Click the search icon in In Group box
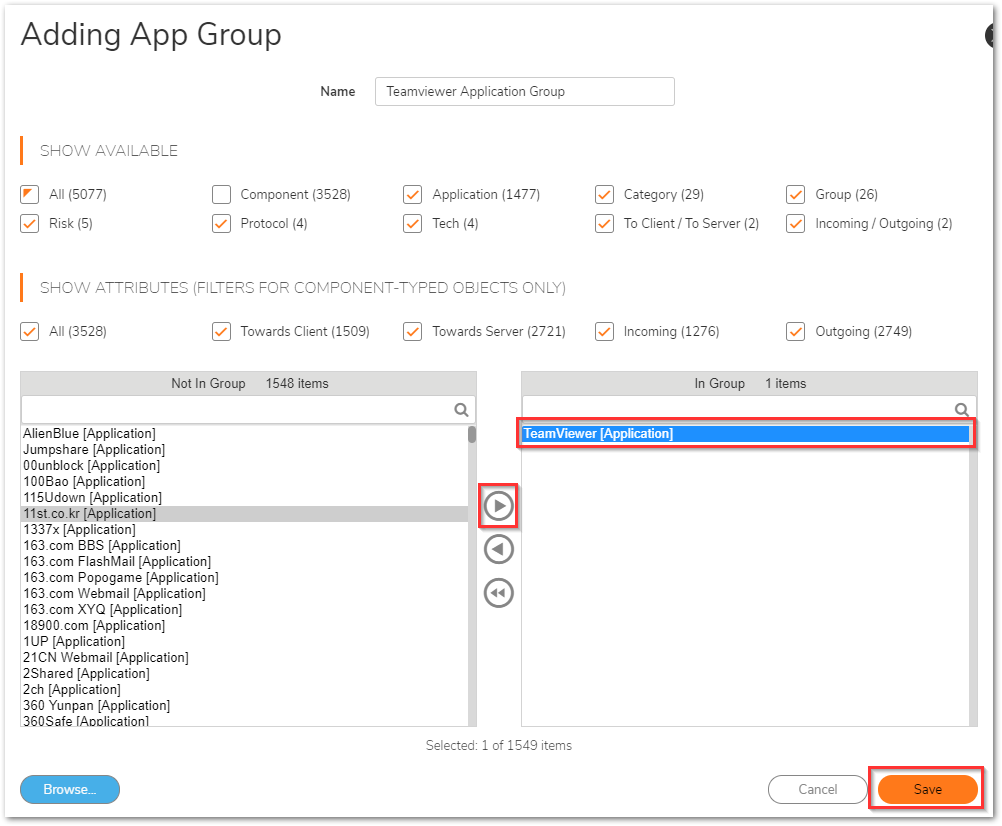 tap(961, 409)
